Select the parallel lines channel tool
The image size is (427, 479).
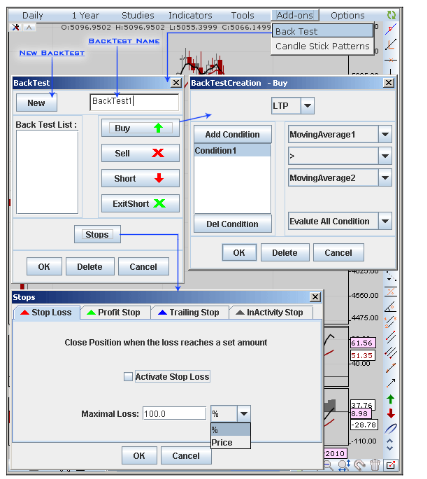point(391,337)
